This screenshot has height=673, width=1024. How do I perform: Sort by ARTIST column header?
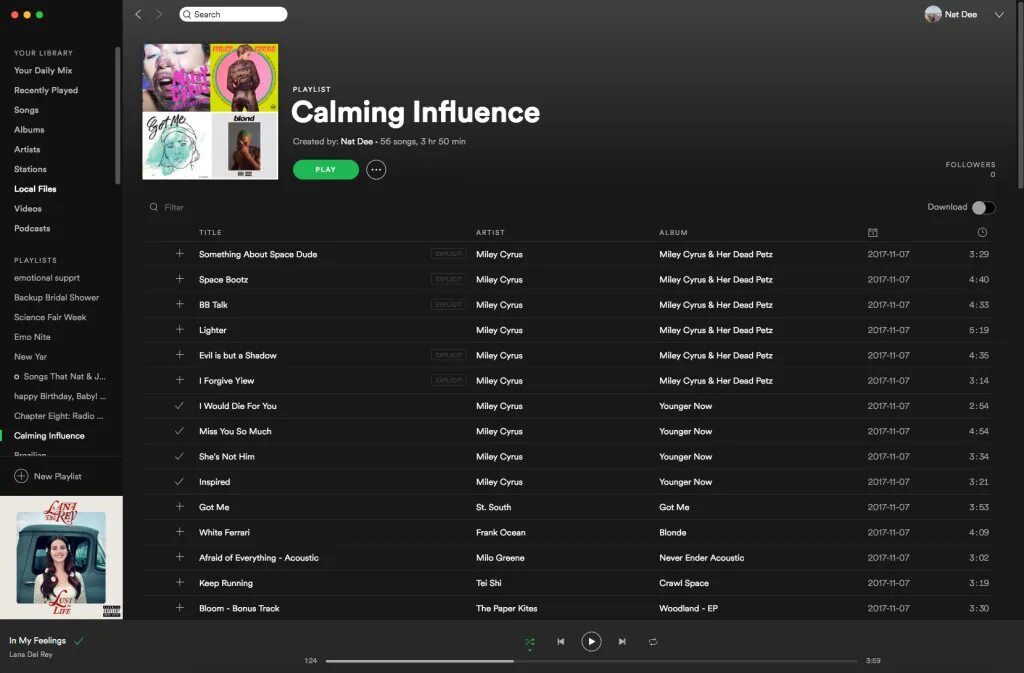[x=490, y=232]
